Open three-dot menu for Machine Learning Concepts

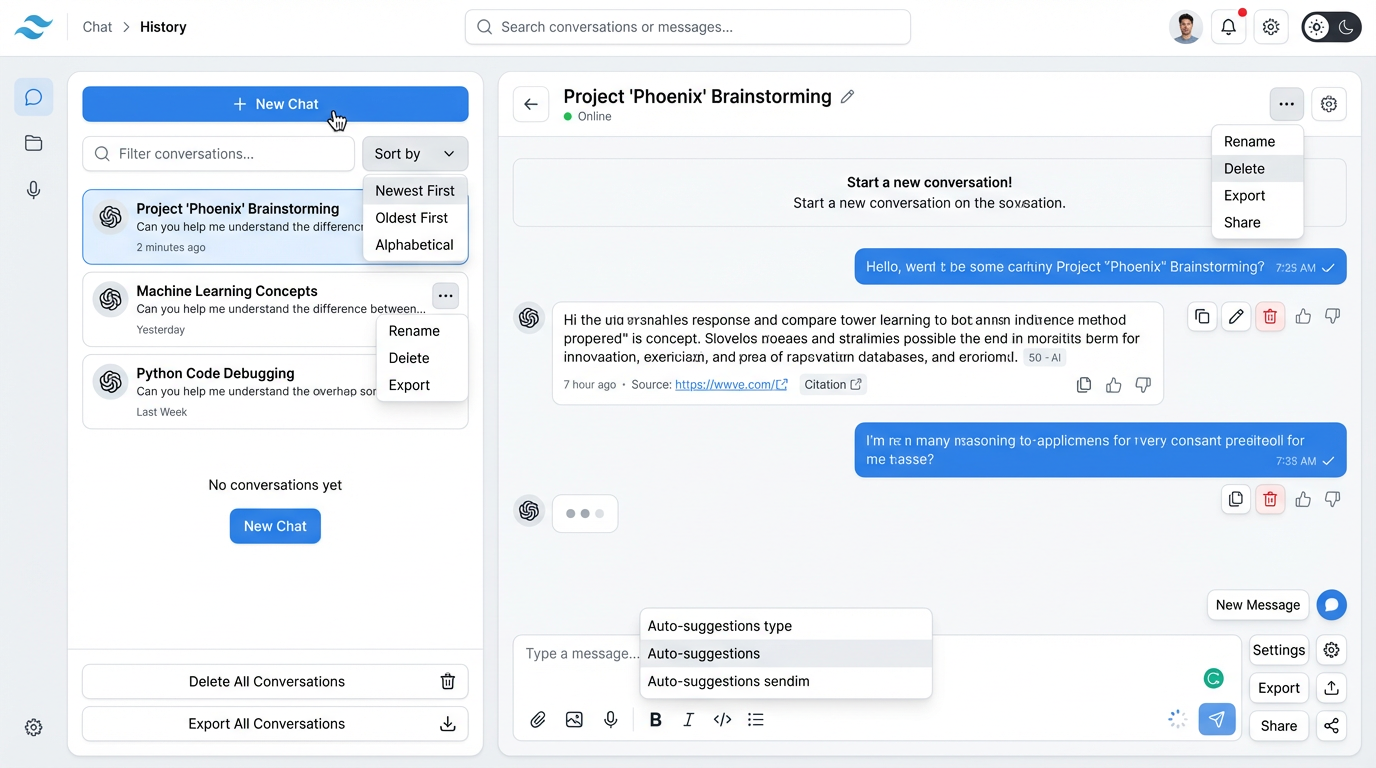446,296
